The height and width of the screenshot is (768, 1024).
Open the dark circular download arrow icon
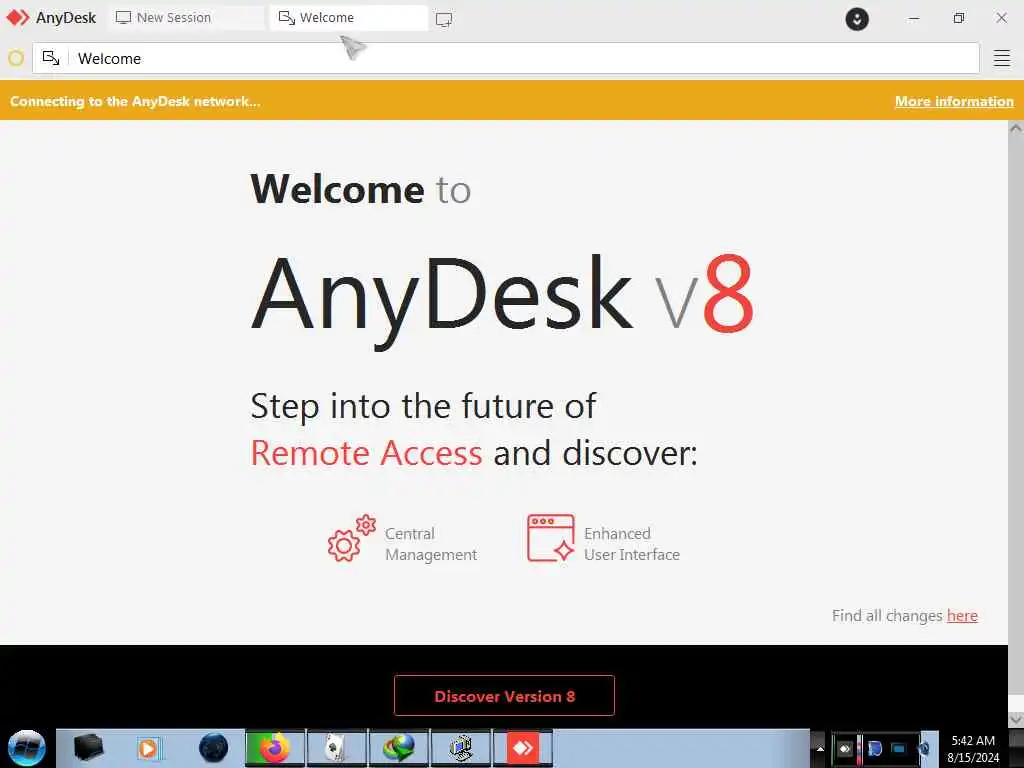coord(857,18)
